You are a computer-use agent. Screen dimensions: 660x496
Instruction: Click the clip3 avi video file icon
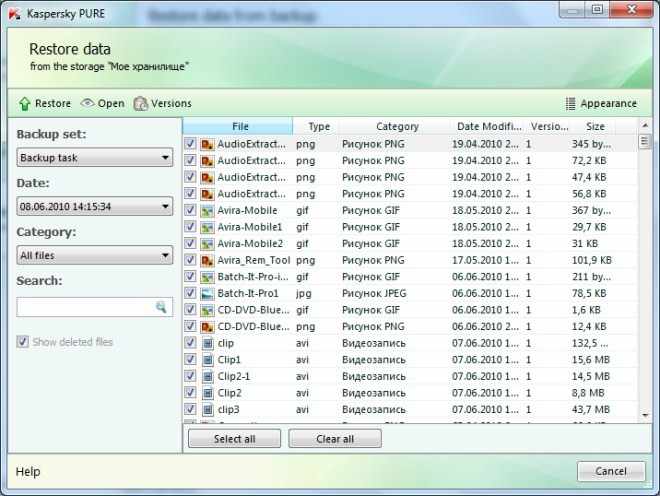pos(208,410)
